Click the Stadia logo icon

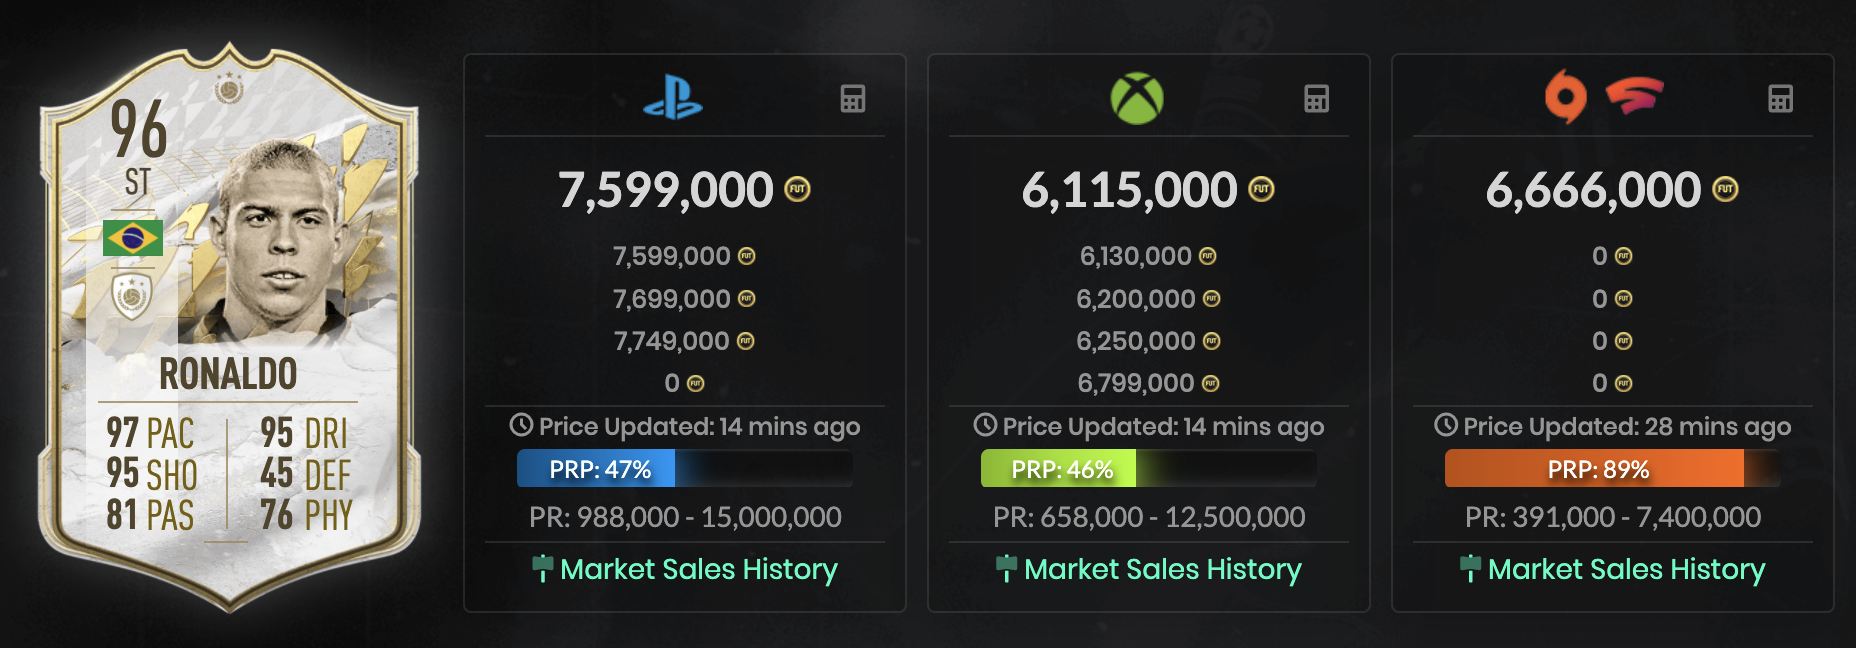1634,97
